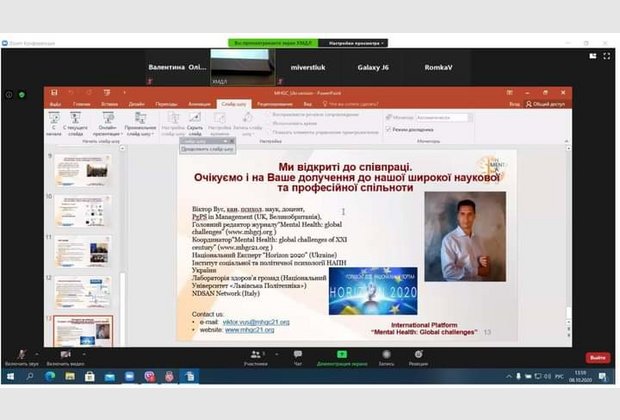Open the Вставка ribbon tab
This screenshot has height=420, width=620.
click(109, 103)
